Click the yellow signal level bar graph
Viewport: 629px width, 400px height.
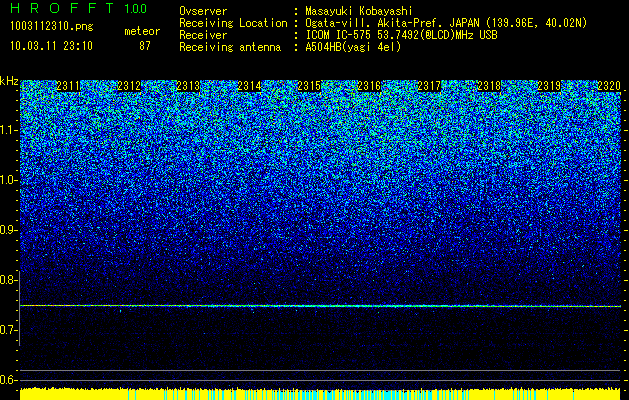pos(320,394)
